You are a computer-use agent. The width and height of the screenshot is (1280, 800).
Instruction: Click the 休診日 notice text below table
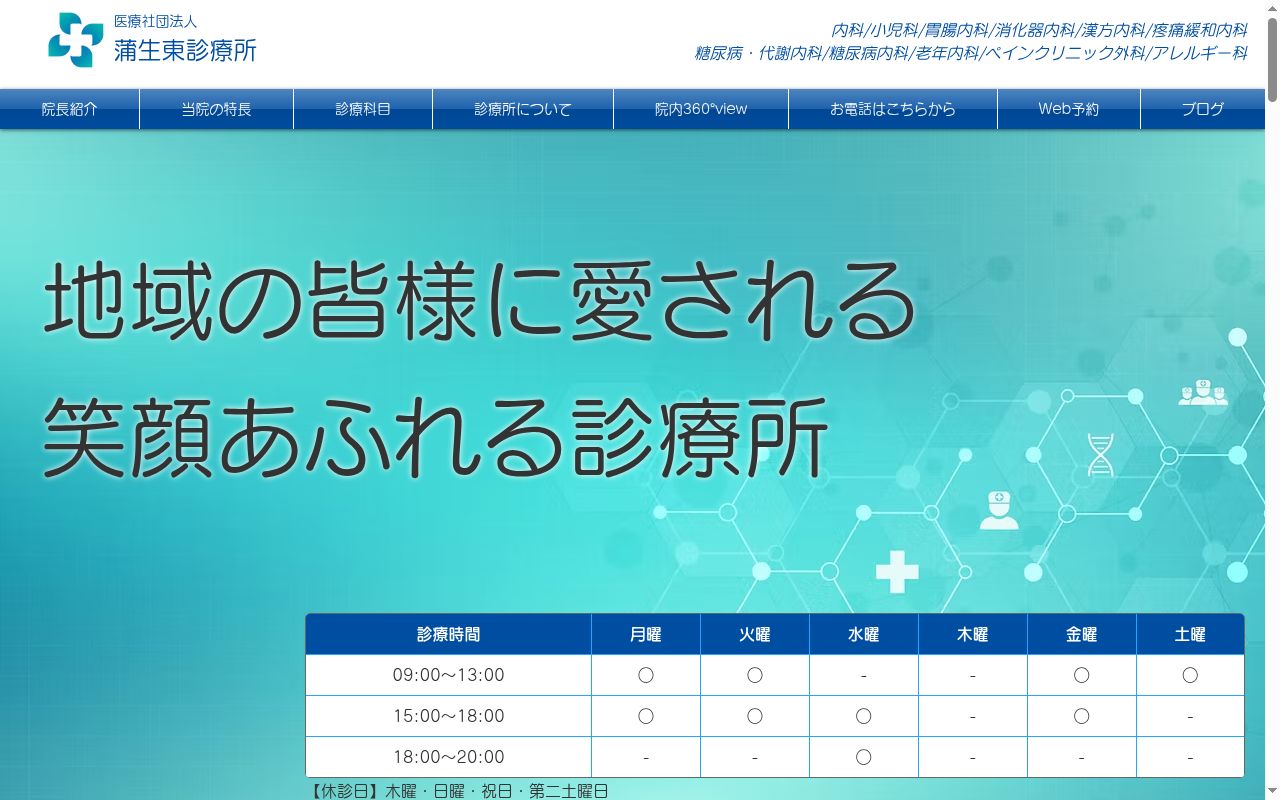point(459,791)
